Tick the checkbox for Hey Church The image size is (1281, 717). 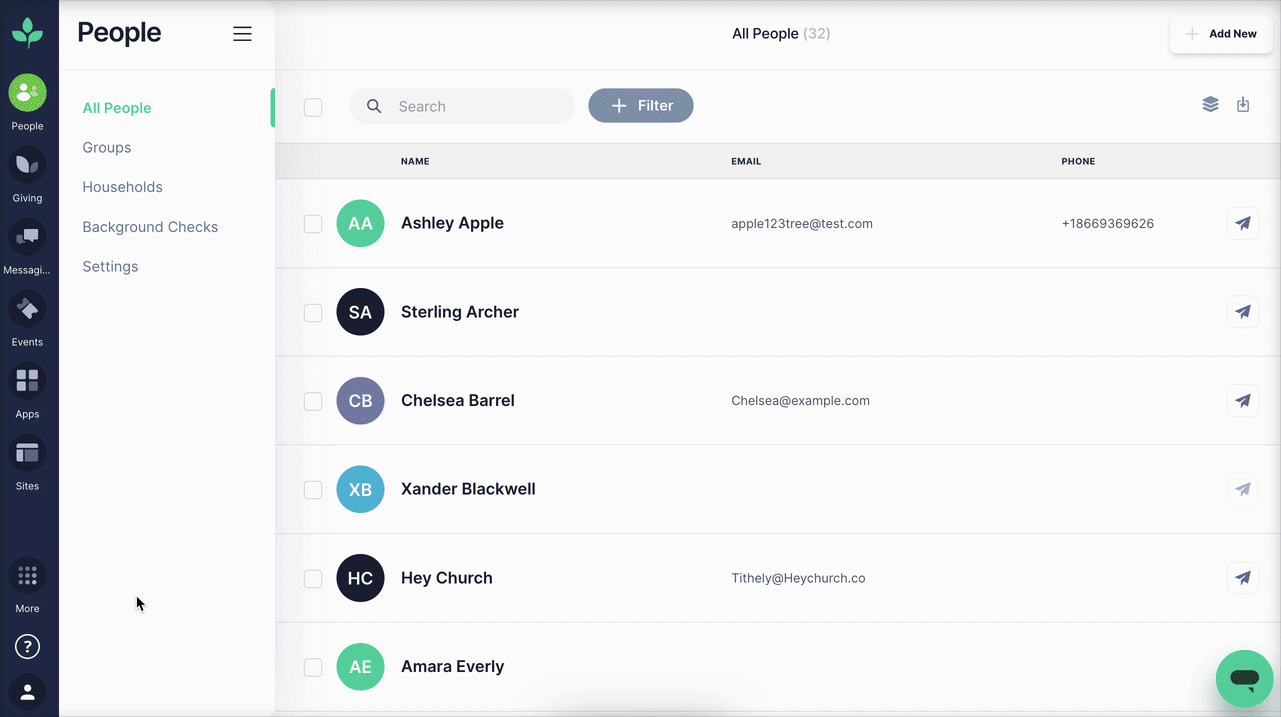point(313,579)
